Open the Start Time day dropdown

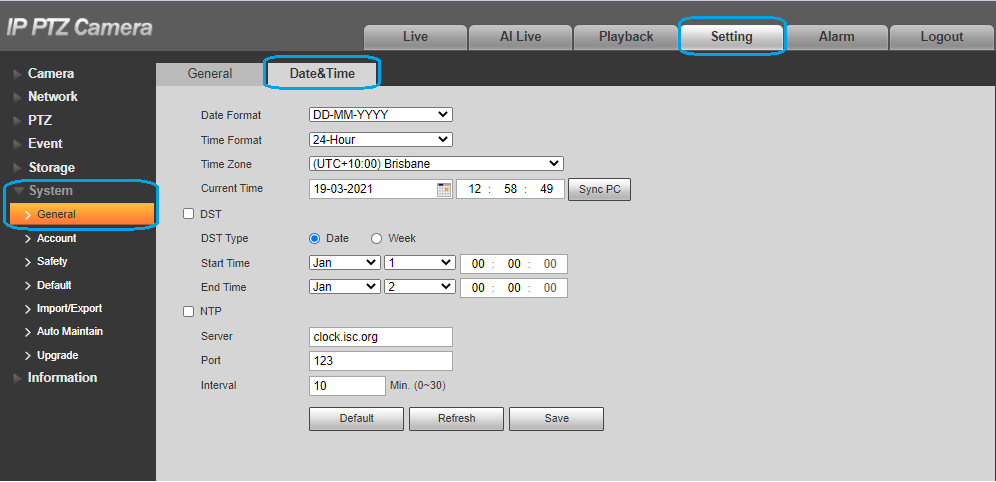420,263
